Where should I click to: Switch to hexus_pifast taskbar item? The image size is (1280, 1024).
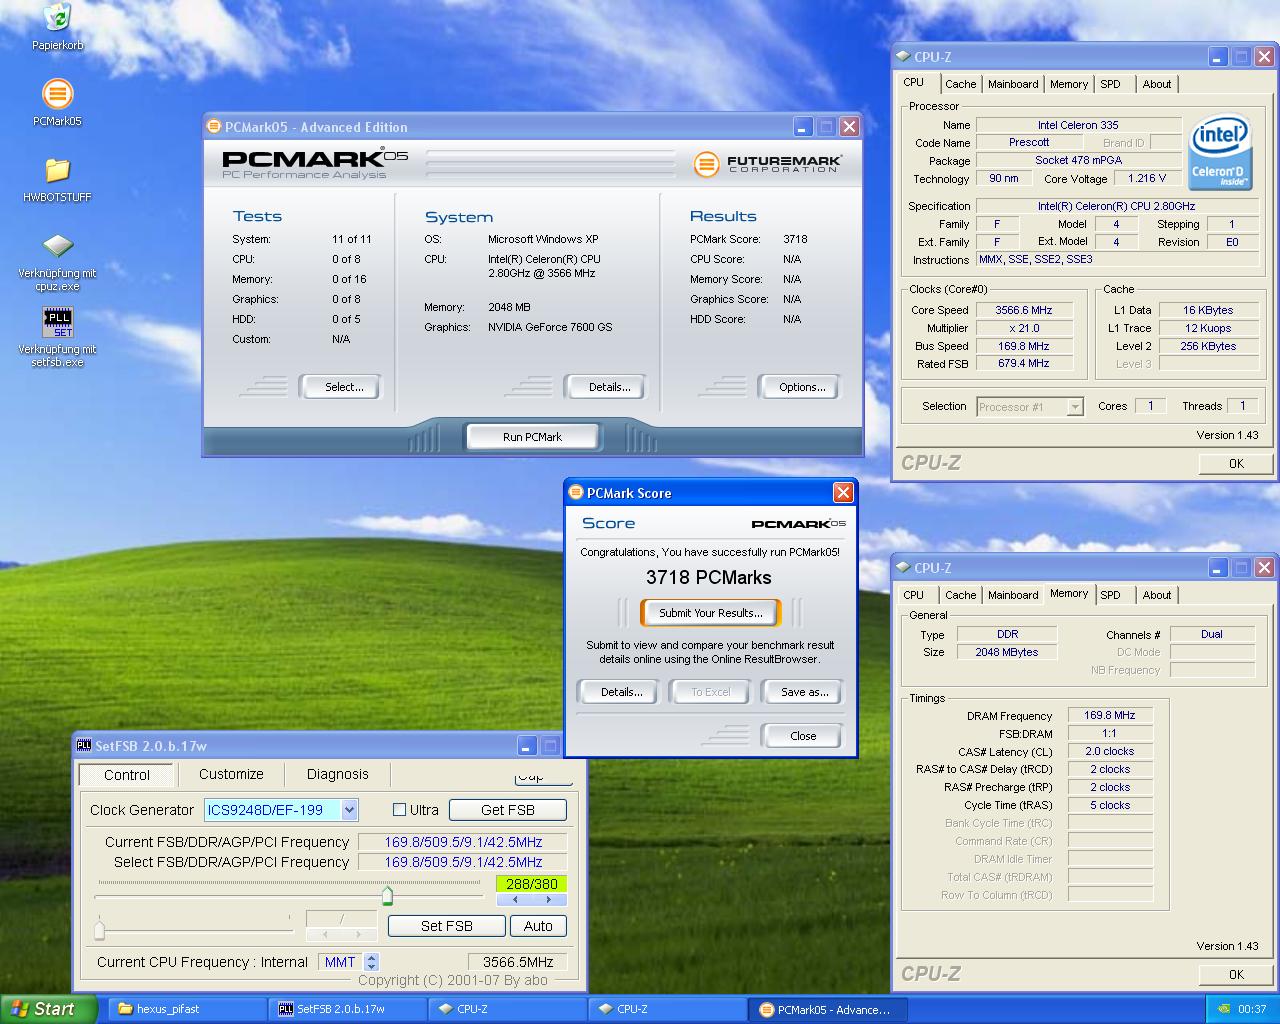(x=188, y=1009)
